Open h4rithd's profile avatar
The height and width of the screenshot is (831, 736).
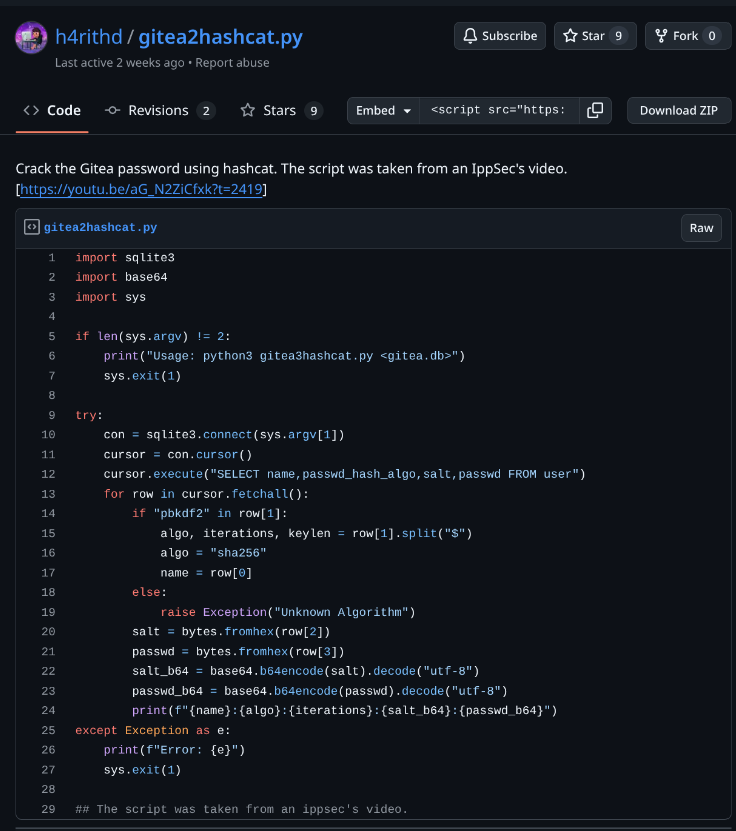tap(31, 38)
